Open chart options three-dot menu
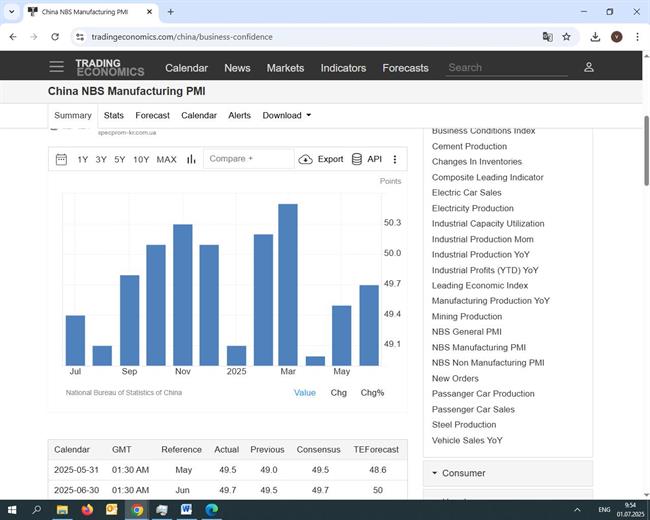650x520 pixels. point(395,159)
